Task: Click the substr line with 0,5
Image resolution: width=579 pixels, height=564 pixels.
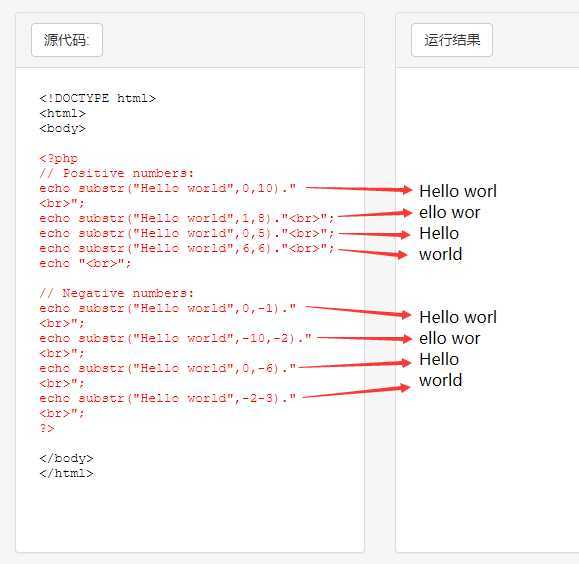Action: coord(187,233)
